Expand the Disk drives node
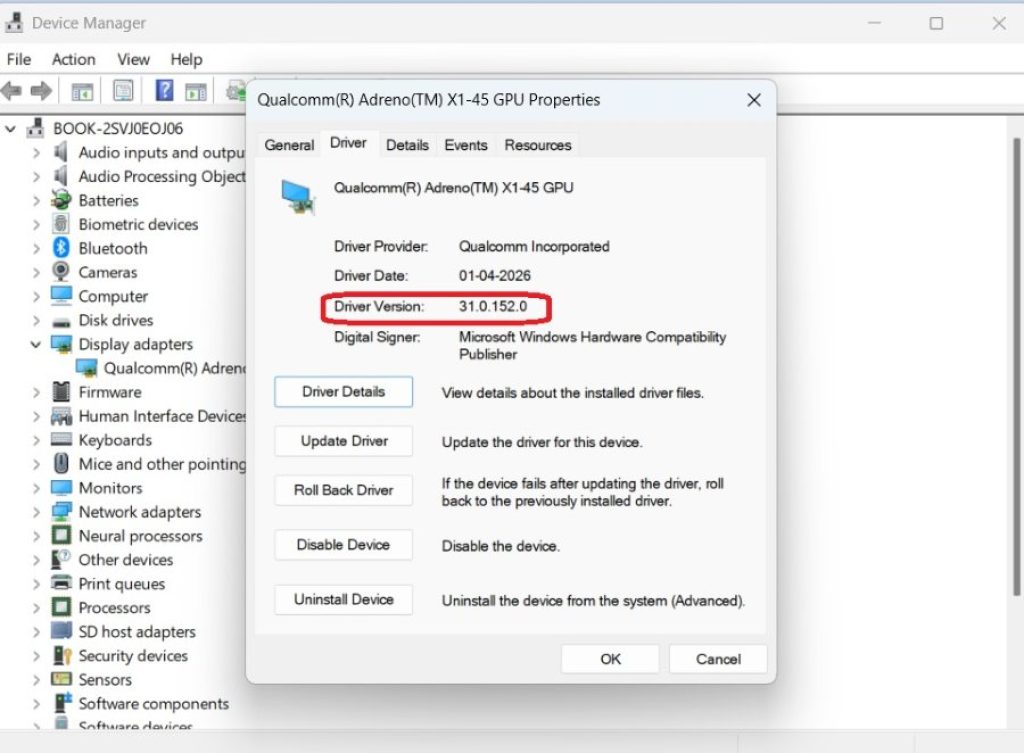This screenshot has width=1024, height=753. pyautogui.click(x=37, y=320)
